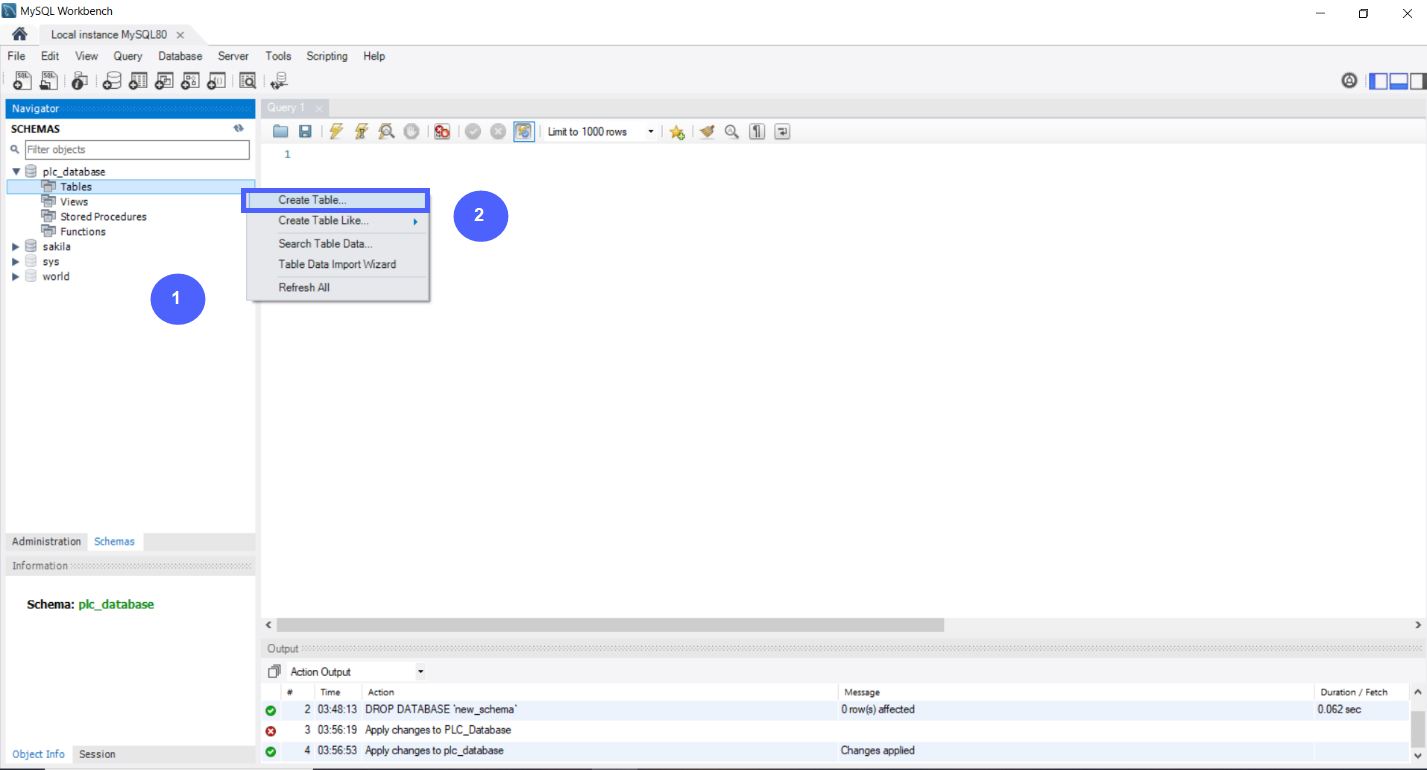Switch to the Administration tab
1427x770 pixels.
[46, 541]
